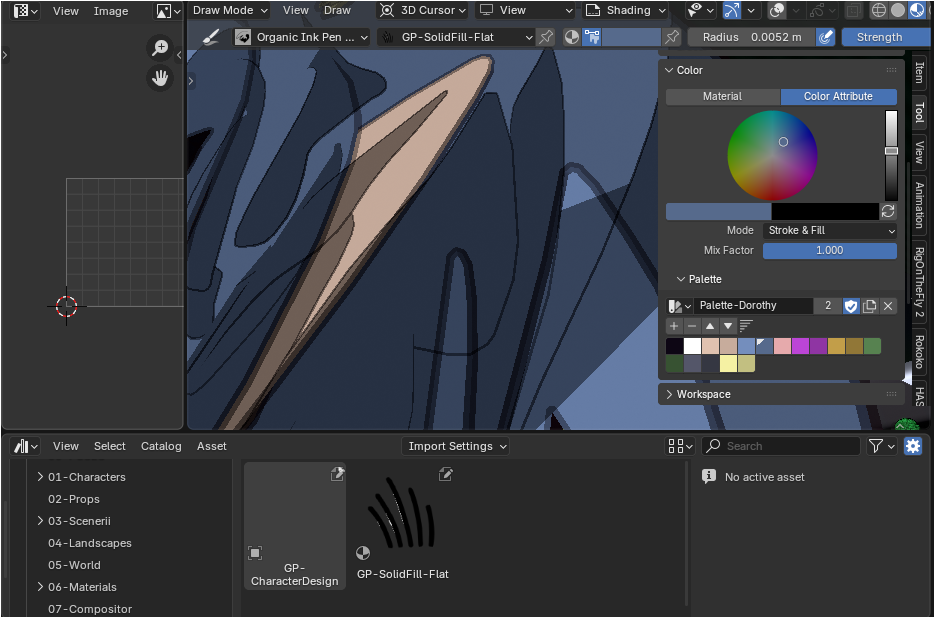Screen dimensions: 935x618
Task: Click the zoom magnifier icon in image editor
Action: [160, 48]
